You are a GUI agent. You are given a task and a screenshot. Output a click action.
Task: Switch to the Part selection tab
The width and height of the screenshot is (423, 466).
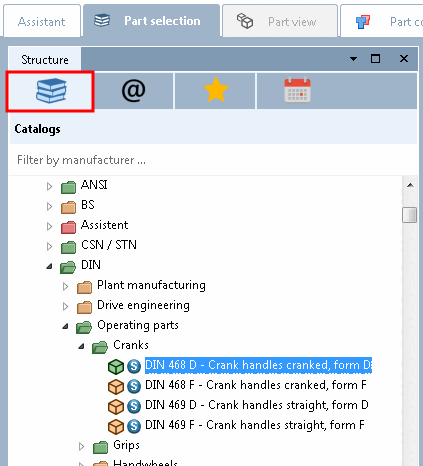[152, 21]
